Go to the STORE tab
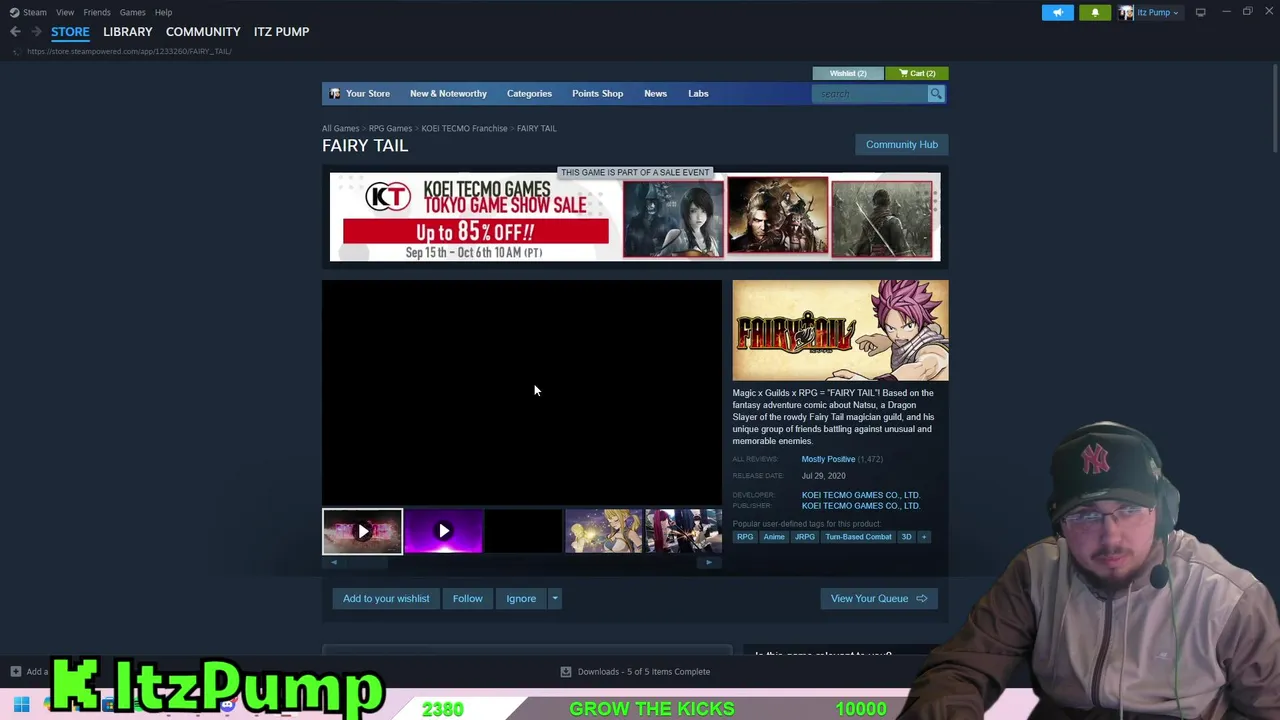Viewport: 1280px width, 720px height. tap(70, 32)
